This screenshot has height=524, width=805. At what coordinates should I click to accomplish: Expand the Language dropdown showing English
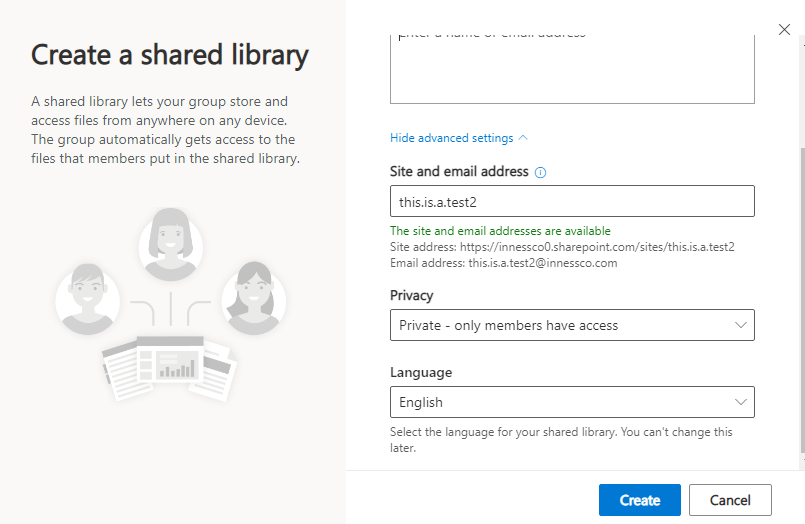(x=571, y=402)
